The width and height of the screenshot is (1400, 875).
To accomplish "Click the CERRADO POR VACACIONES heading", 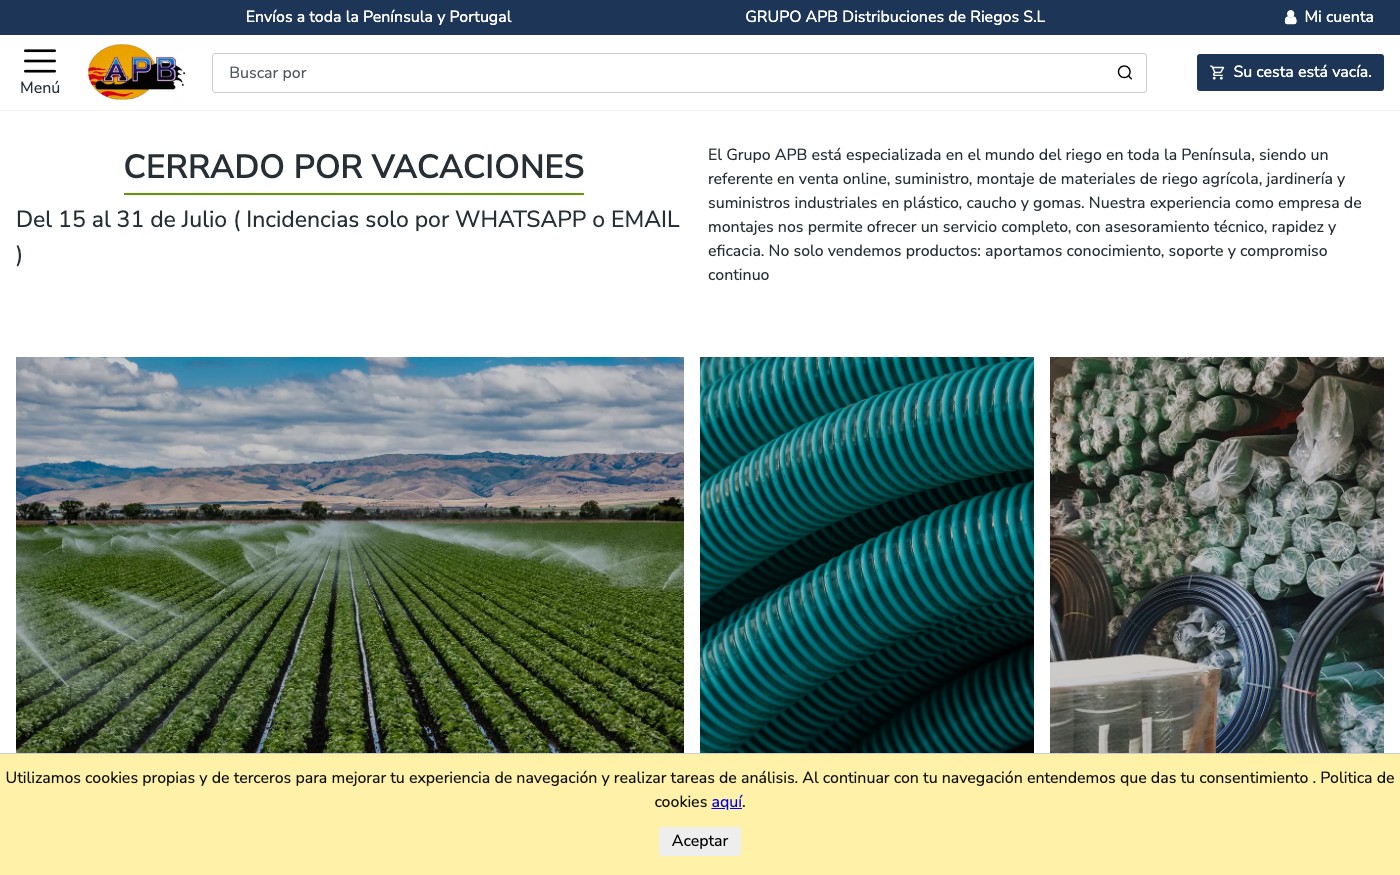I will point(354,167).
